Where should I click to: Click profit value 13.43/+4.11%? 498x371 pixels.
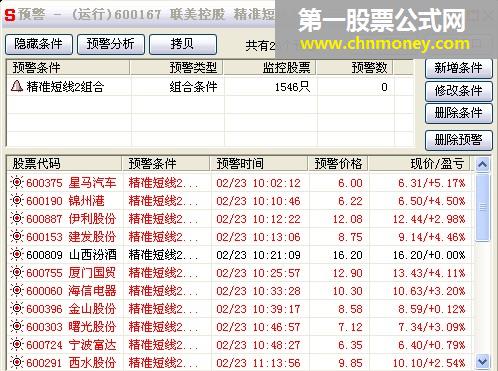[429, 273]
